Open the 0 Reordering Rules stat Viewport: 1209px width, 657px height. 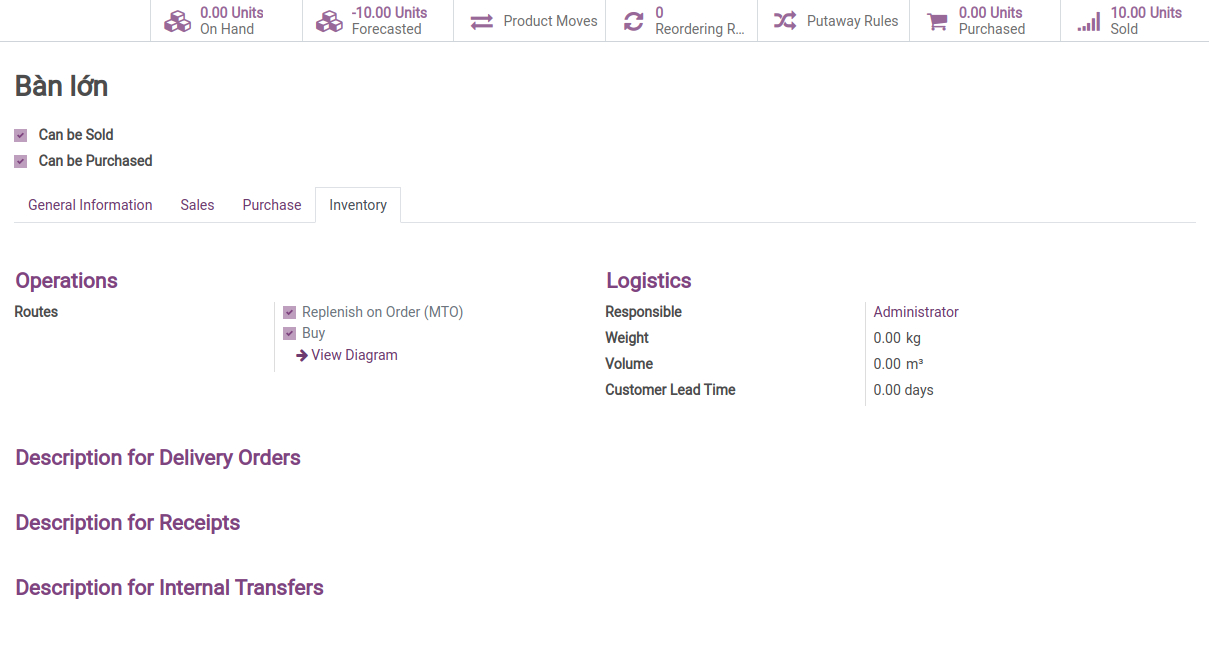pyautogui.click(x=681, y=21)
